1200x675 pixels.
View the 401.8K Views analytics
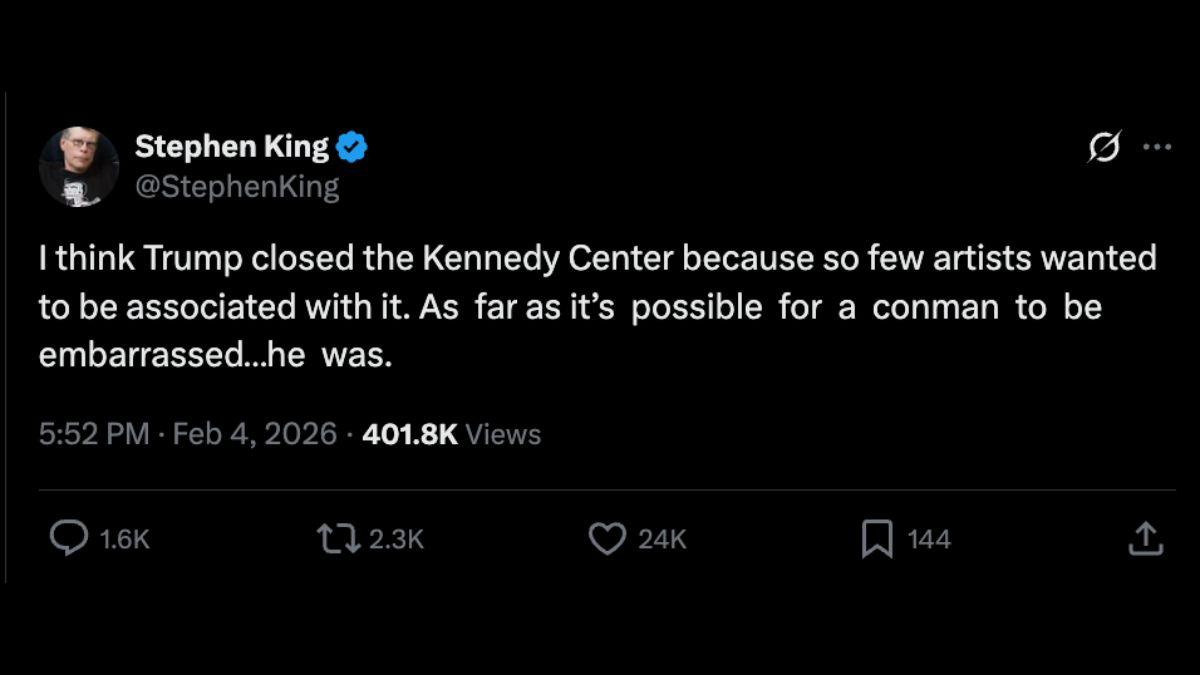point(451,434)
